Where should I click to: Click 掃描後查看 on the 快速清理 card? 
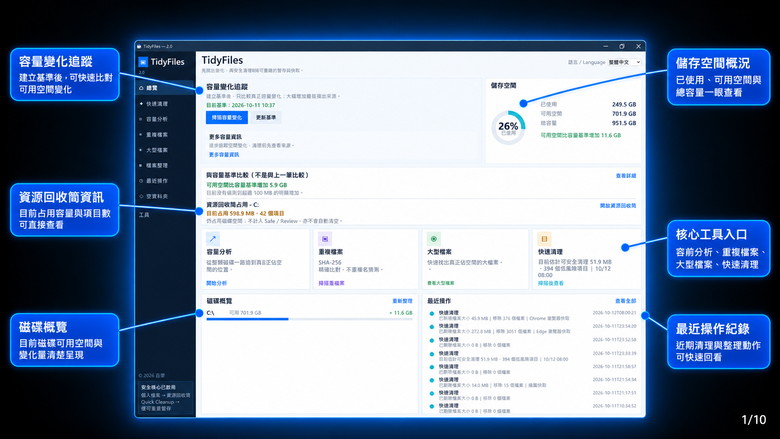551,283
